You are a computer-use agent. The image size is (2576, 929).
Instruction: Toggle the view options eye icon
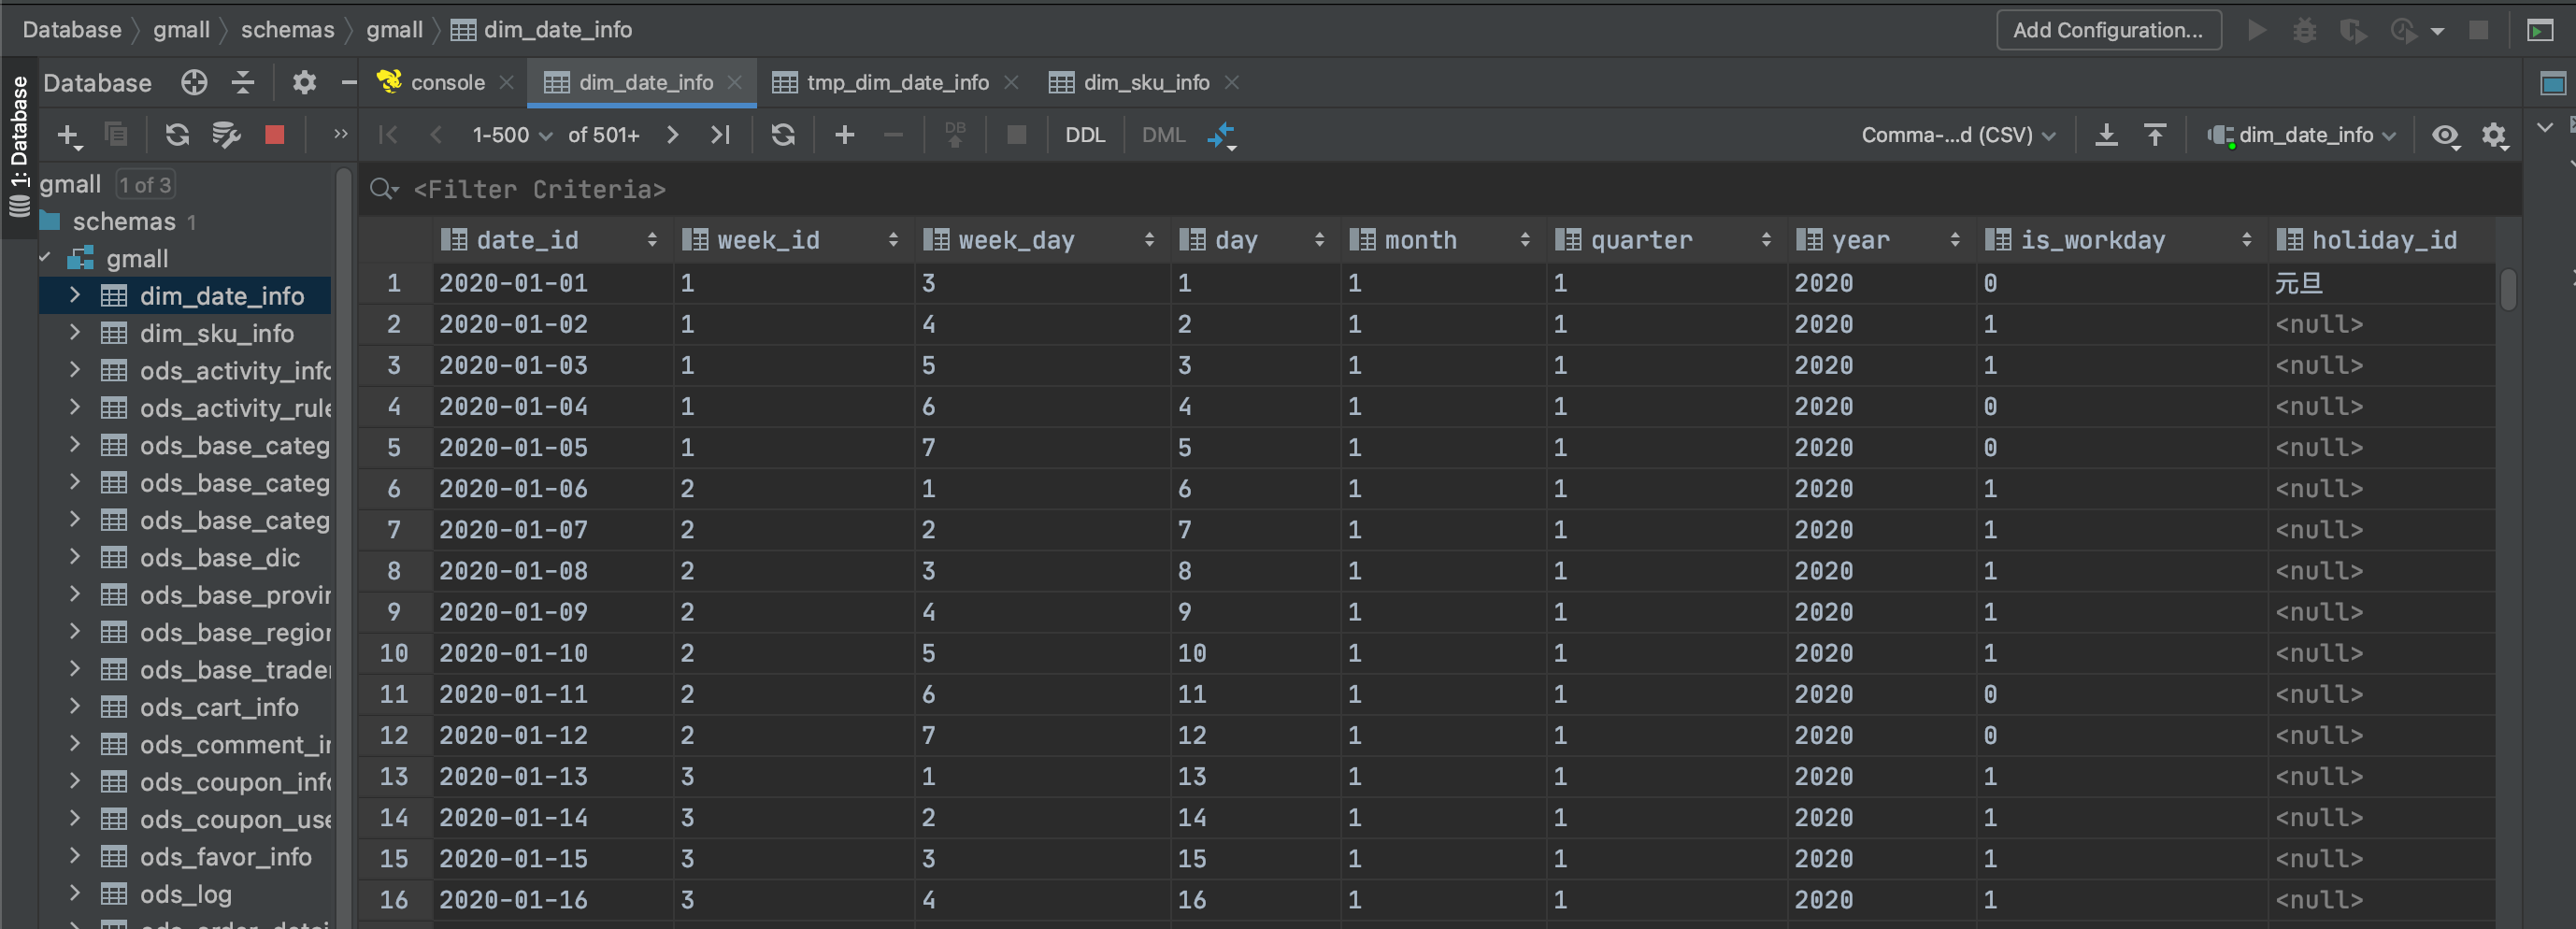coord(2445,135)
